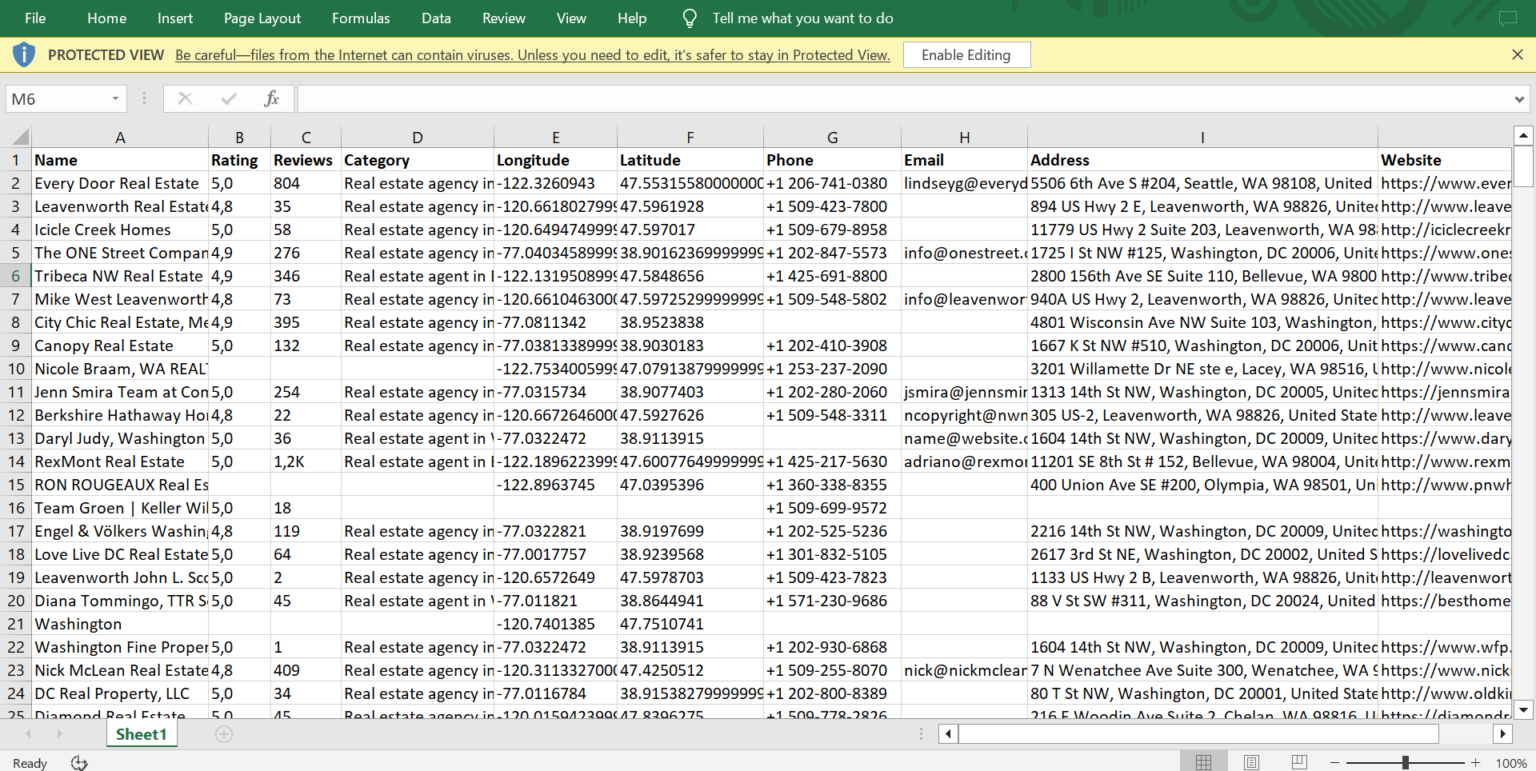Open the Protected View safety link
This screenshot has height=771, width=1536.
coord(532,54)
